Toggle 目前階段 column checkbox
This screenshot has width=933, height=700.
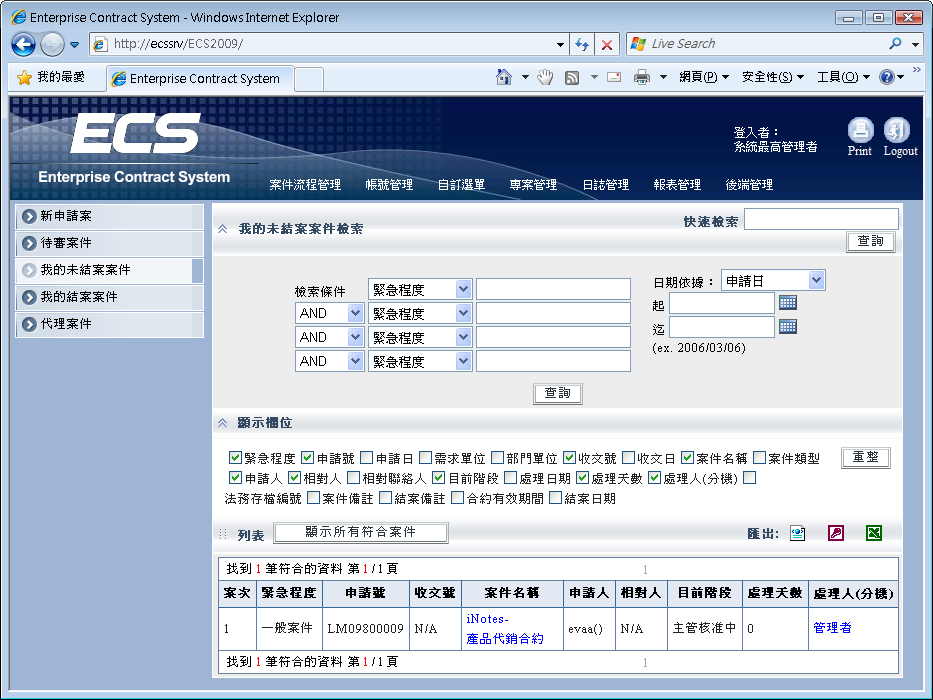click(x=439, y=477)
